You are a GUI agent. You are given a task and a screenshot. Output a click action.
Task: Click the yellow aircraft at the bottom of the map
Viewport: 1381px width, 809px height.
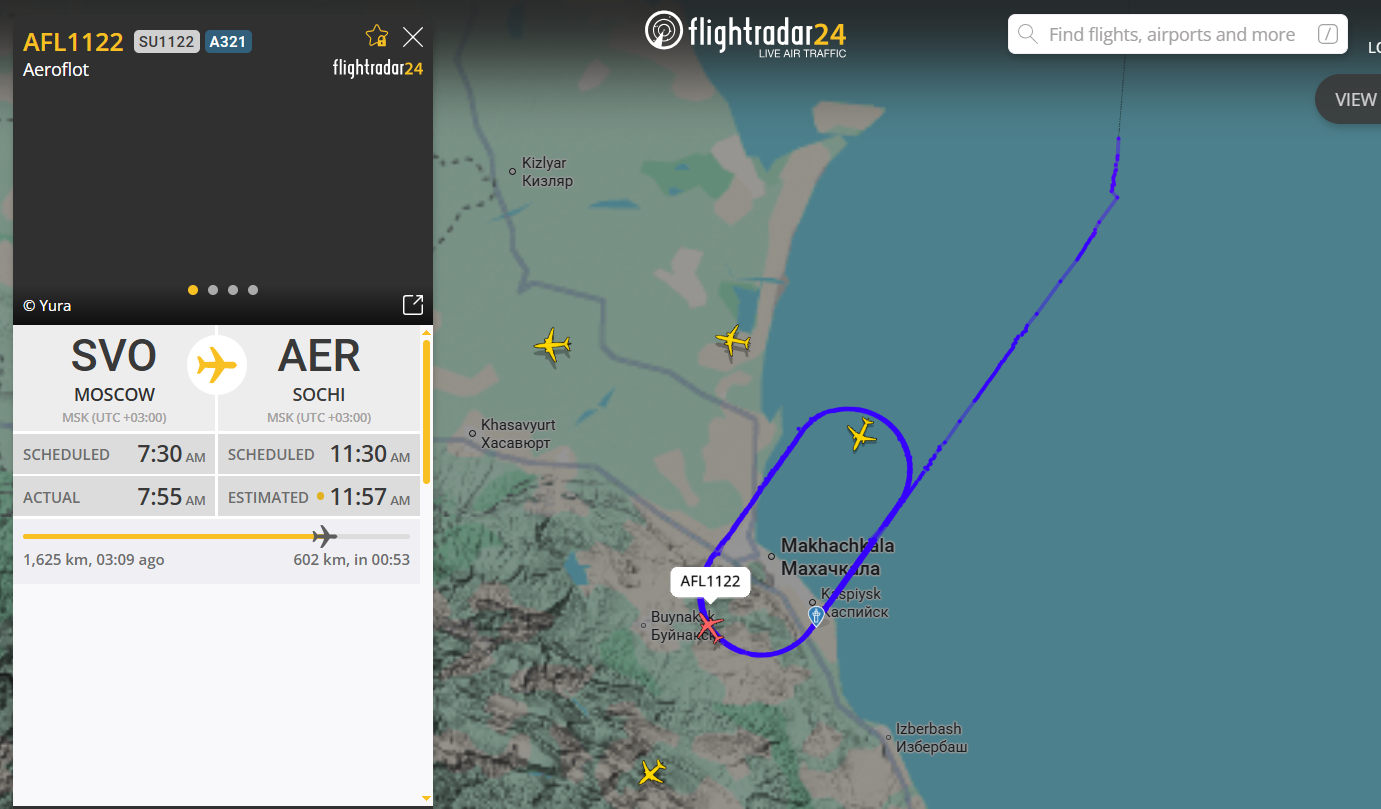pos(652,772)
